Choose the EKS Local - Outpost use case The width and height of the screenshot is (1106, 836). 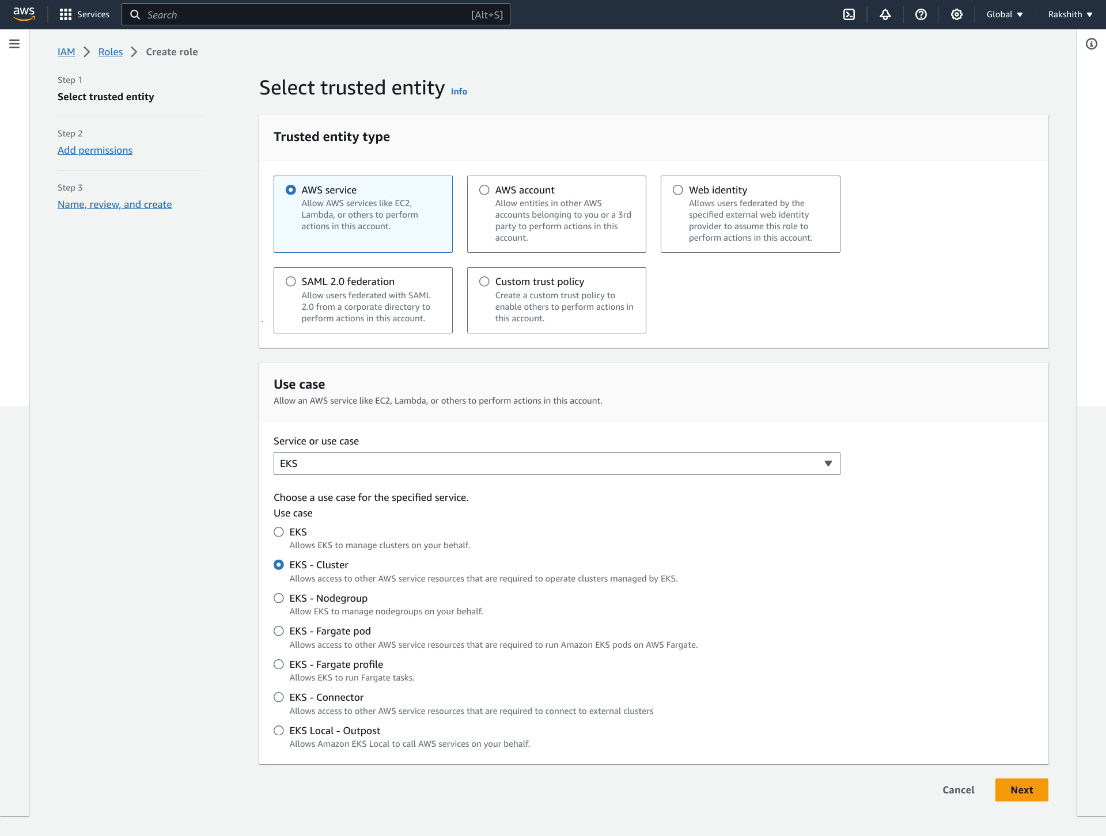(x=279, y=730)
